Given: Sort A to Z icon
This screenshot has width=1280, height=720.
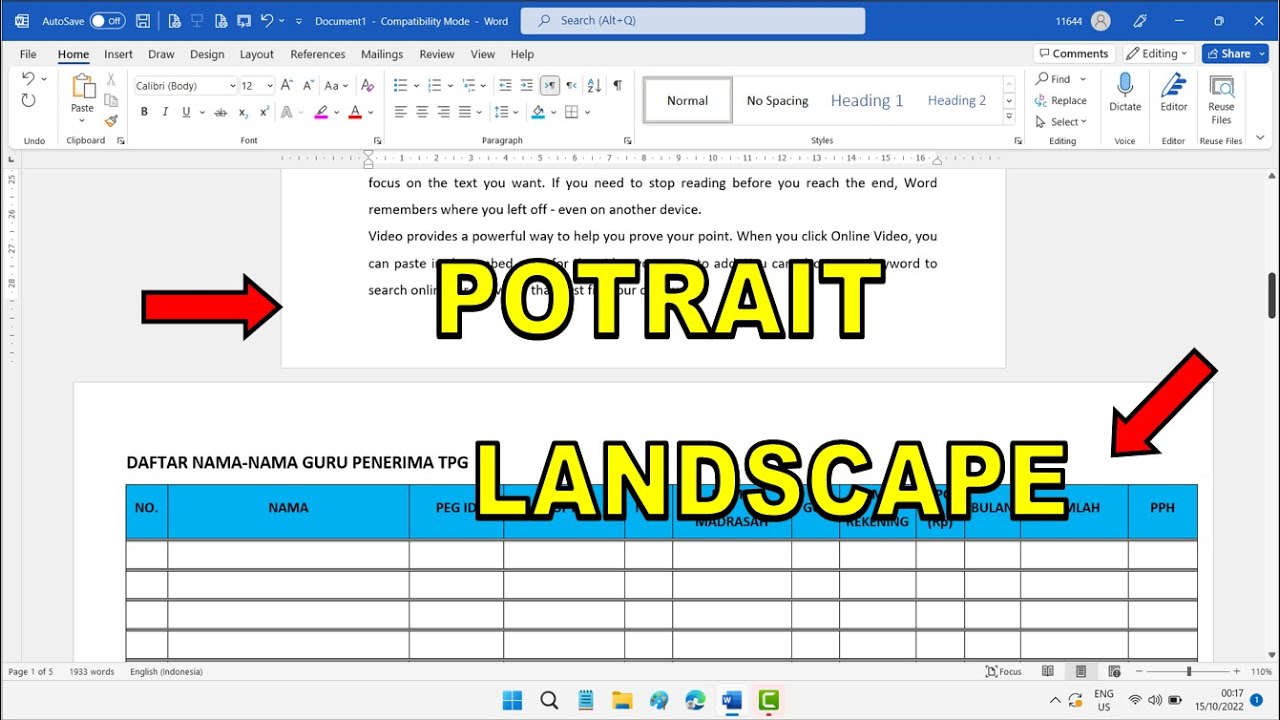Looking at the screenshot, I should [x=594, y=86].
